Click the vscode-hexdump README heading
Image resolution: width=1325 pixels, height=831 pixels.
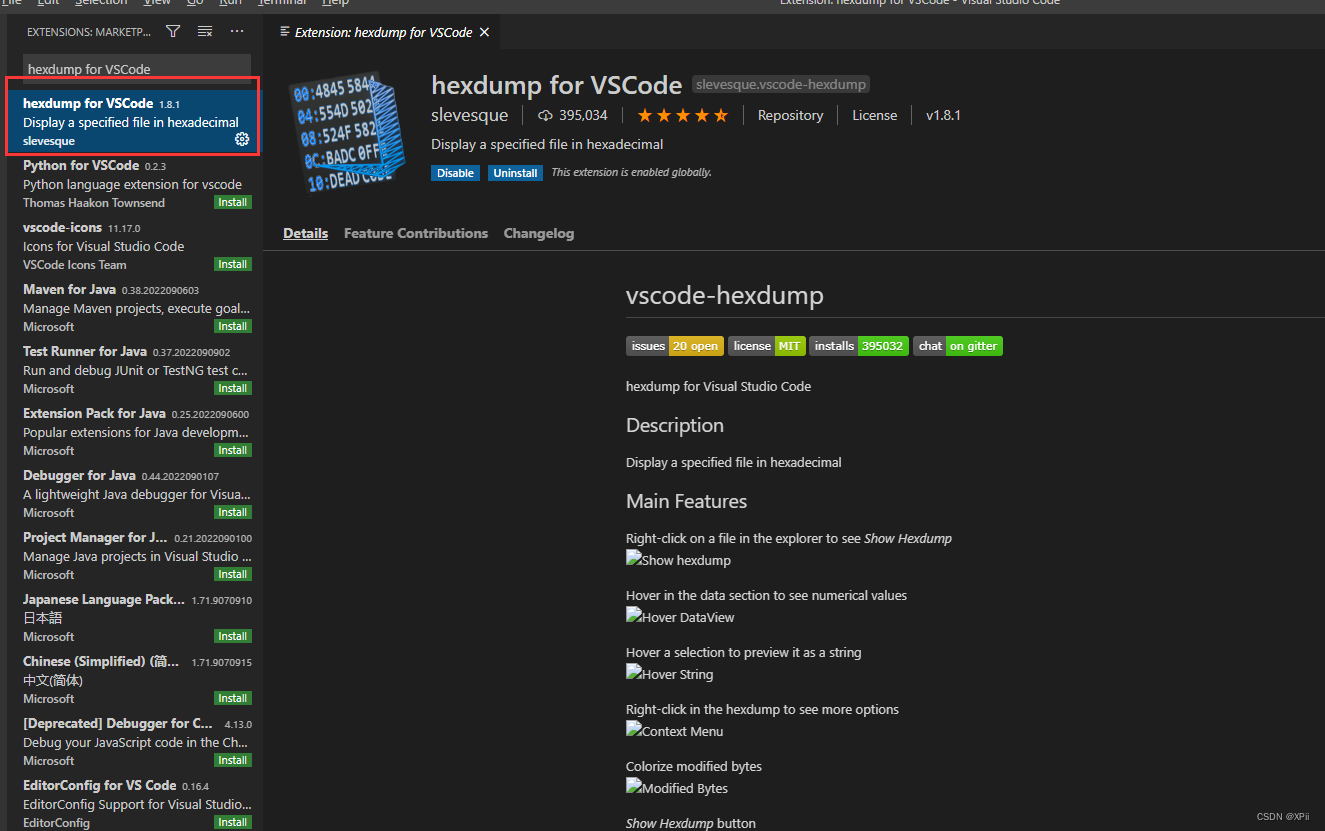coord(725,296)
